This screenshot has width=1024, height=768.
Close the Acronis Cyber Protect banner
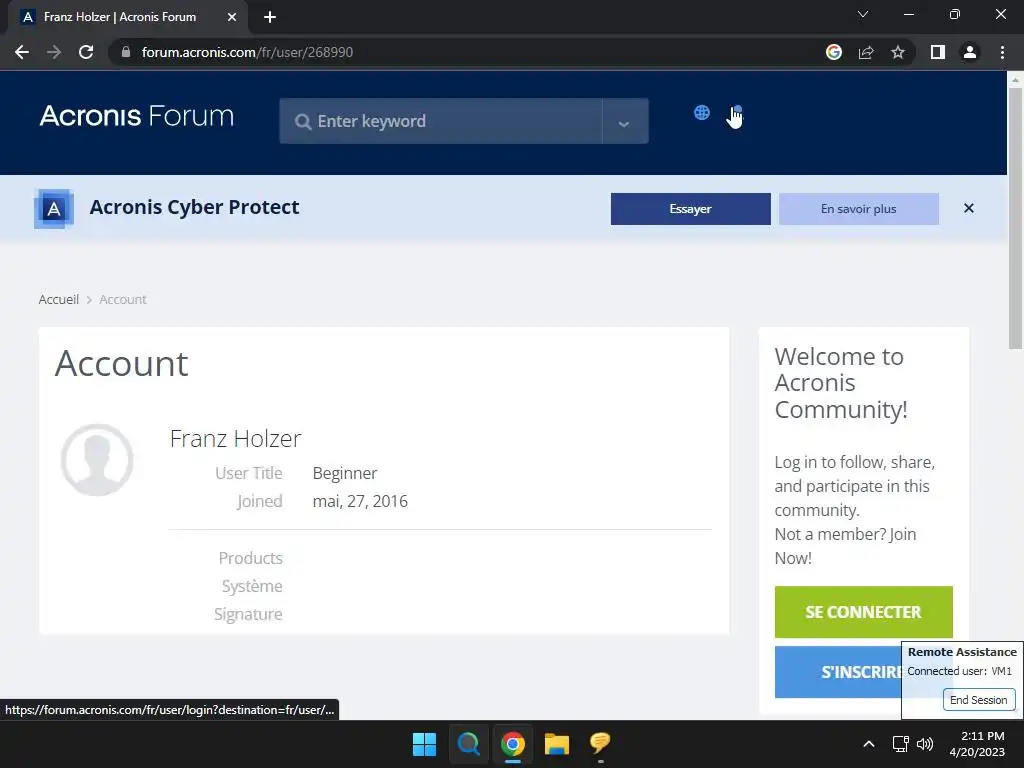point(968,208)
